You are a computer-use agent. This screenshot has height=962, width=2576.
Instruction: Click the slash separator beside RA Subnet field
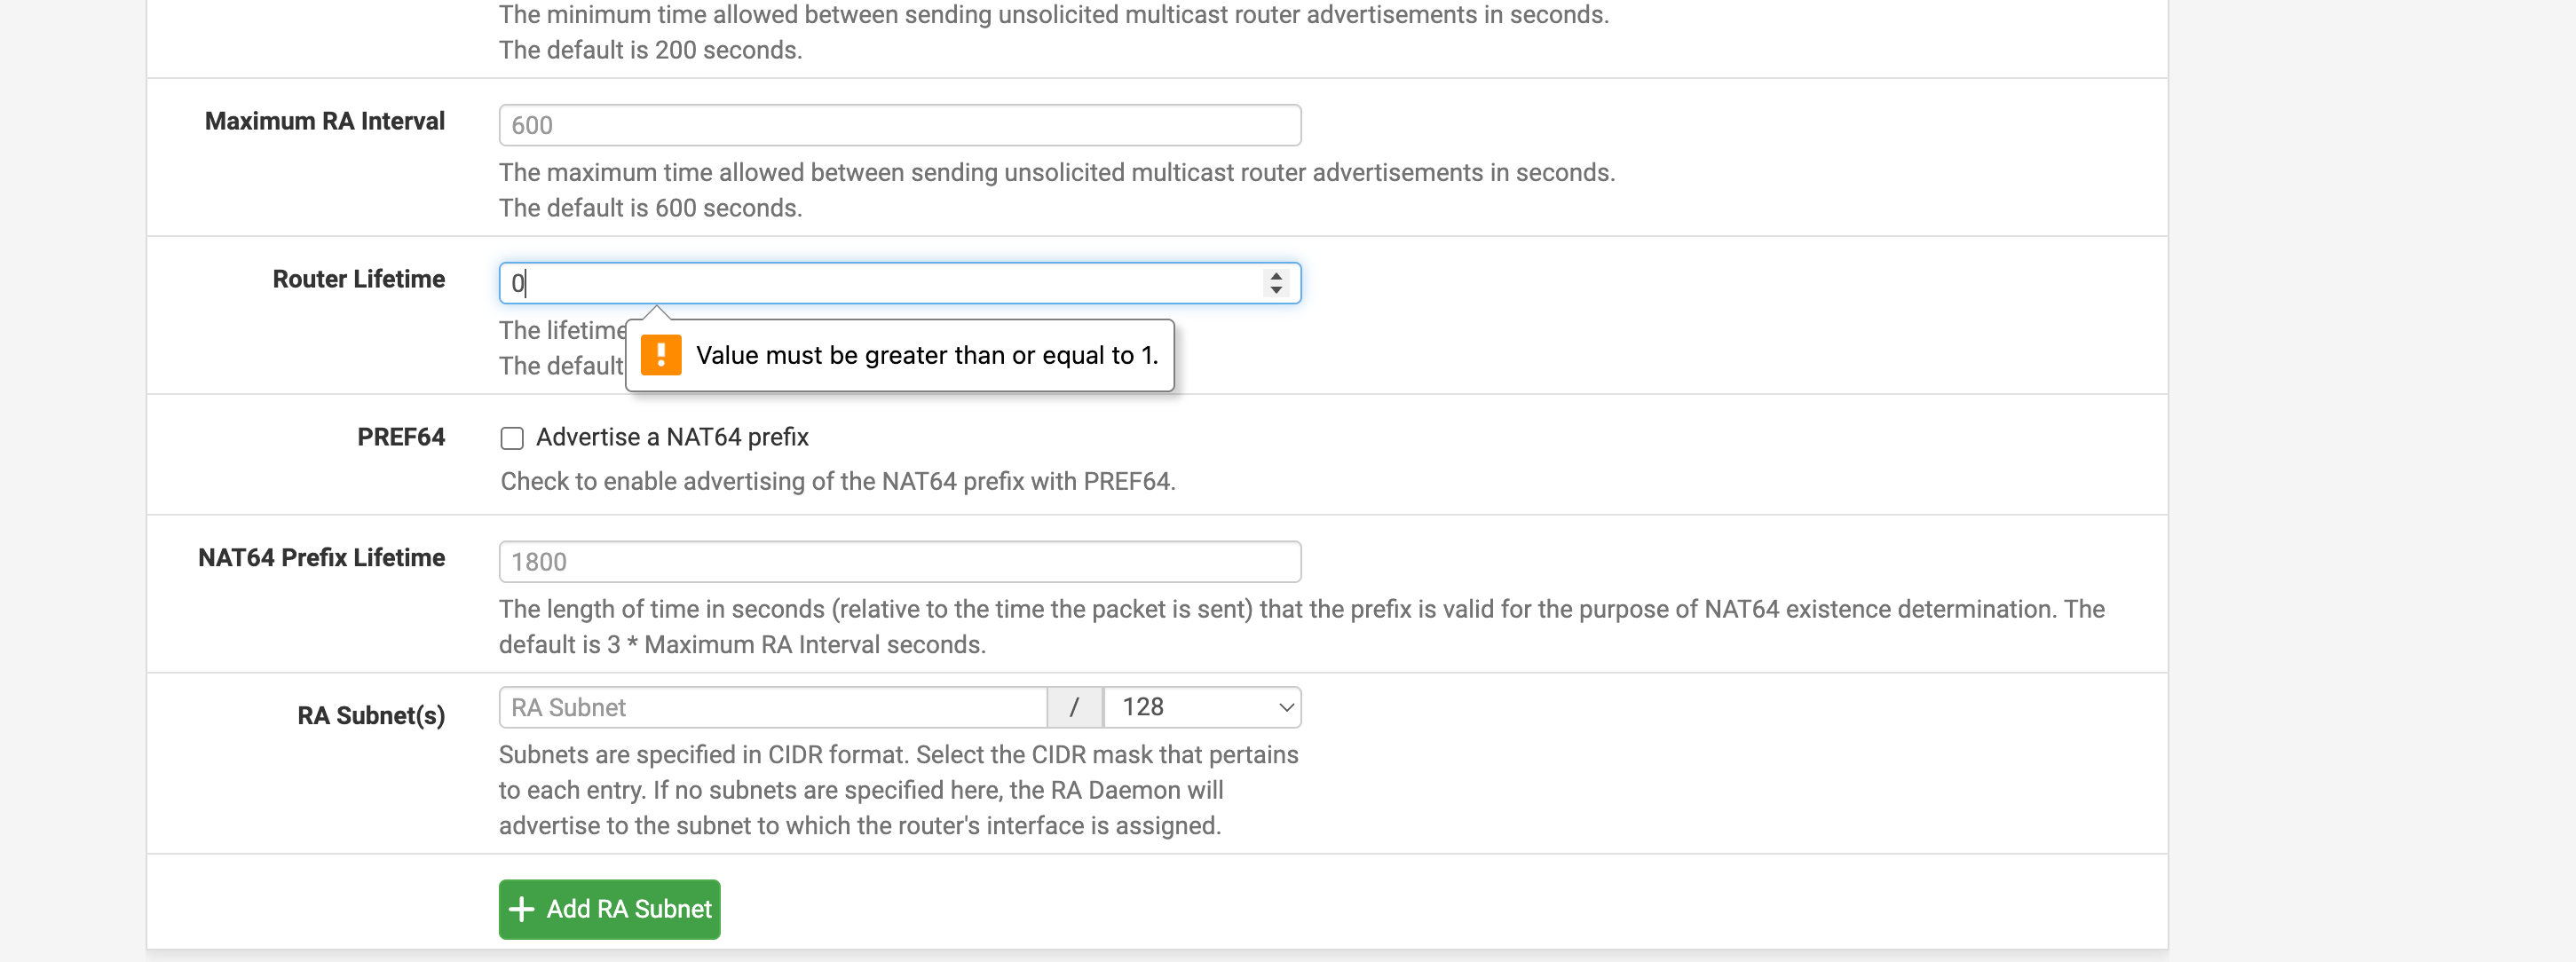tap(1074, 707)
